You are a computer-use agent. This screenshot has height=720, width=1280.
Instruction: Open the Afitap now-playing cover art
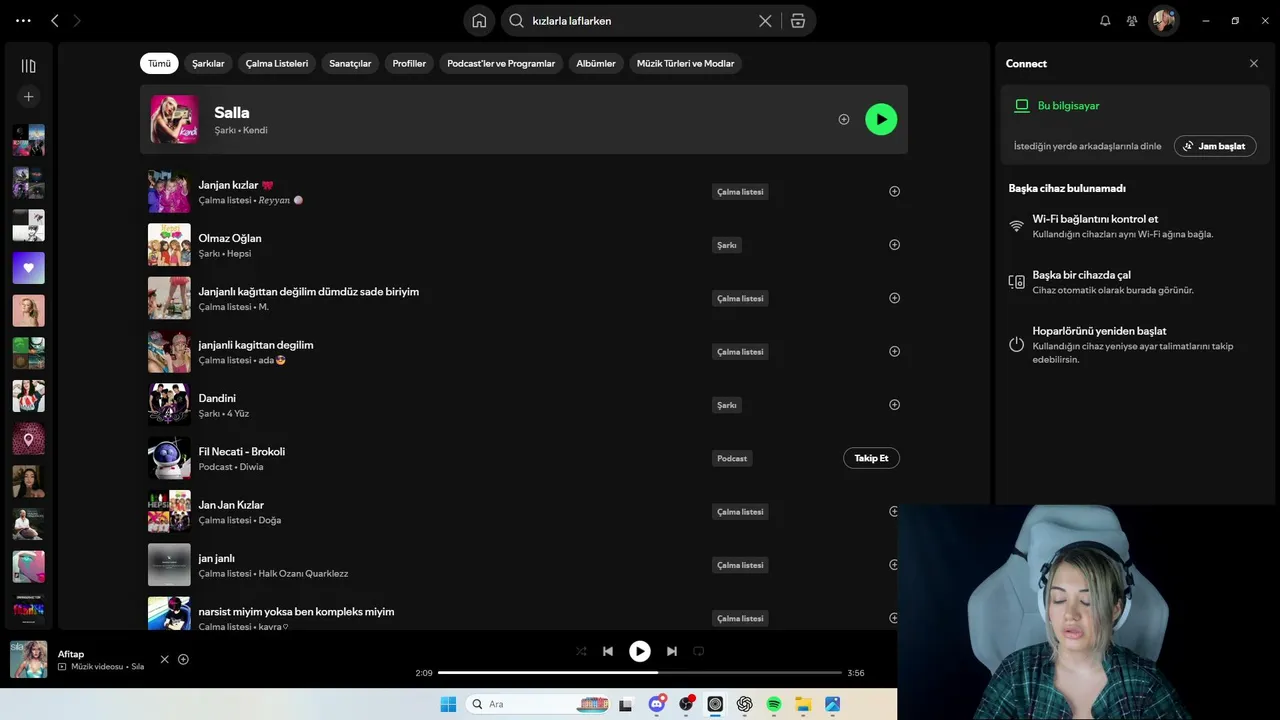click(29, 659)
